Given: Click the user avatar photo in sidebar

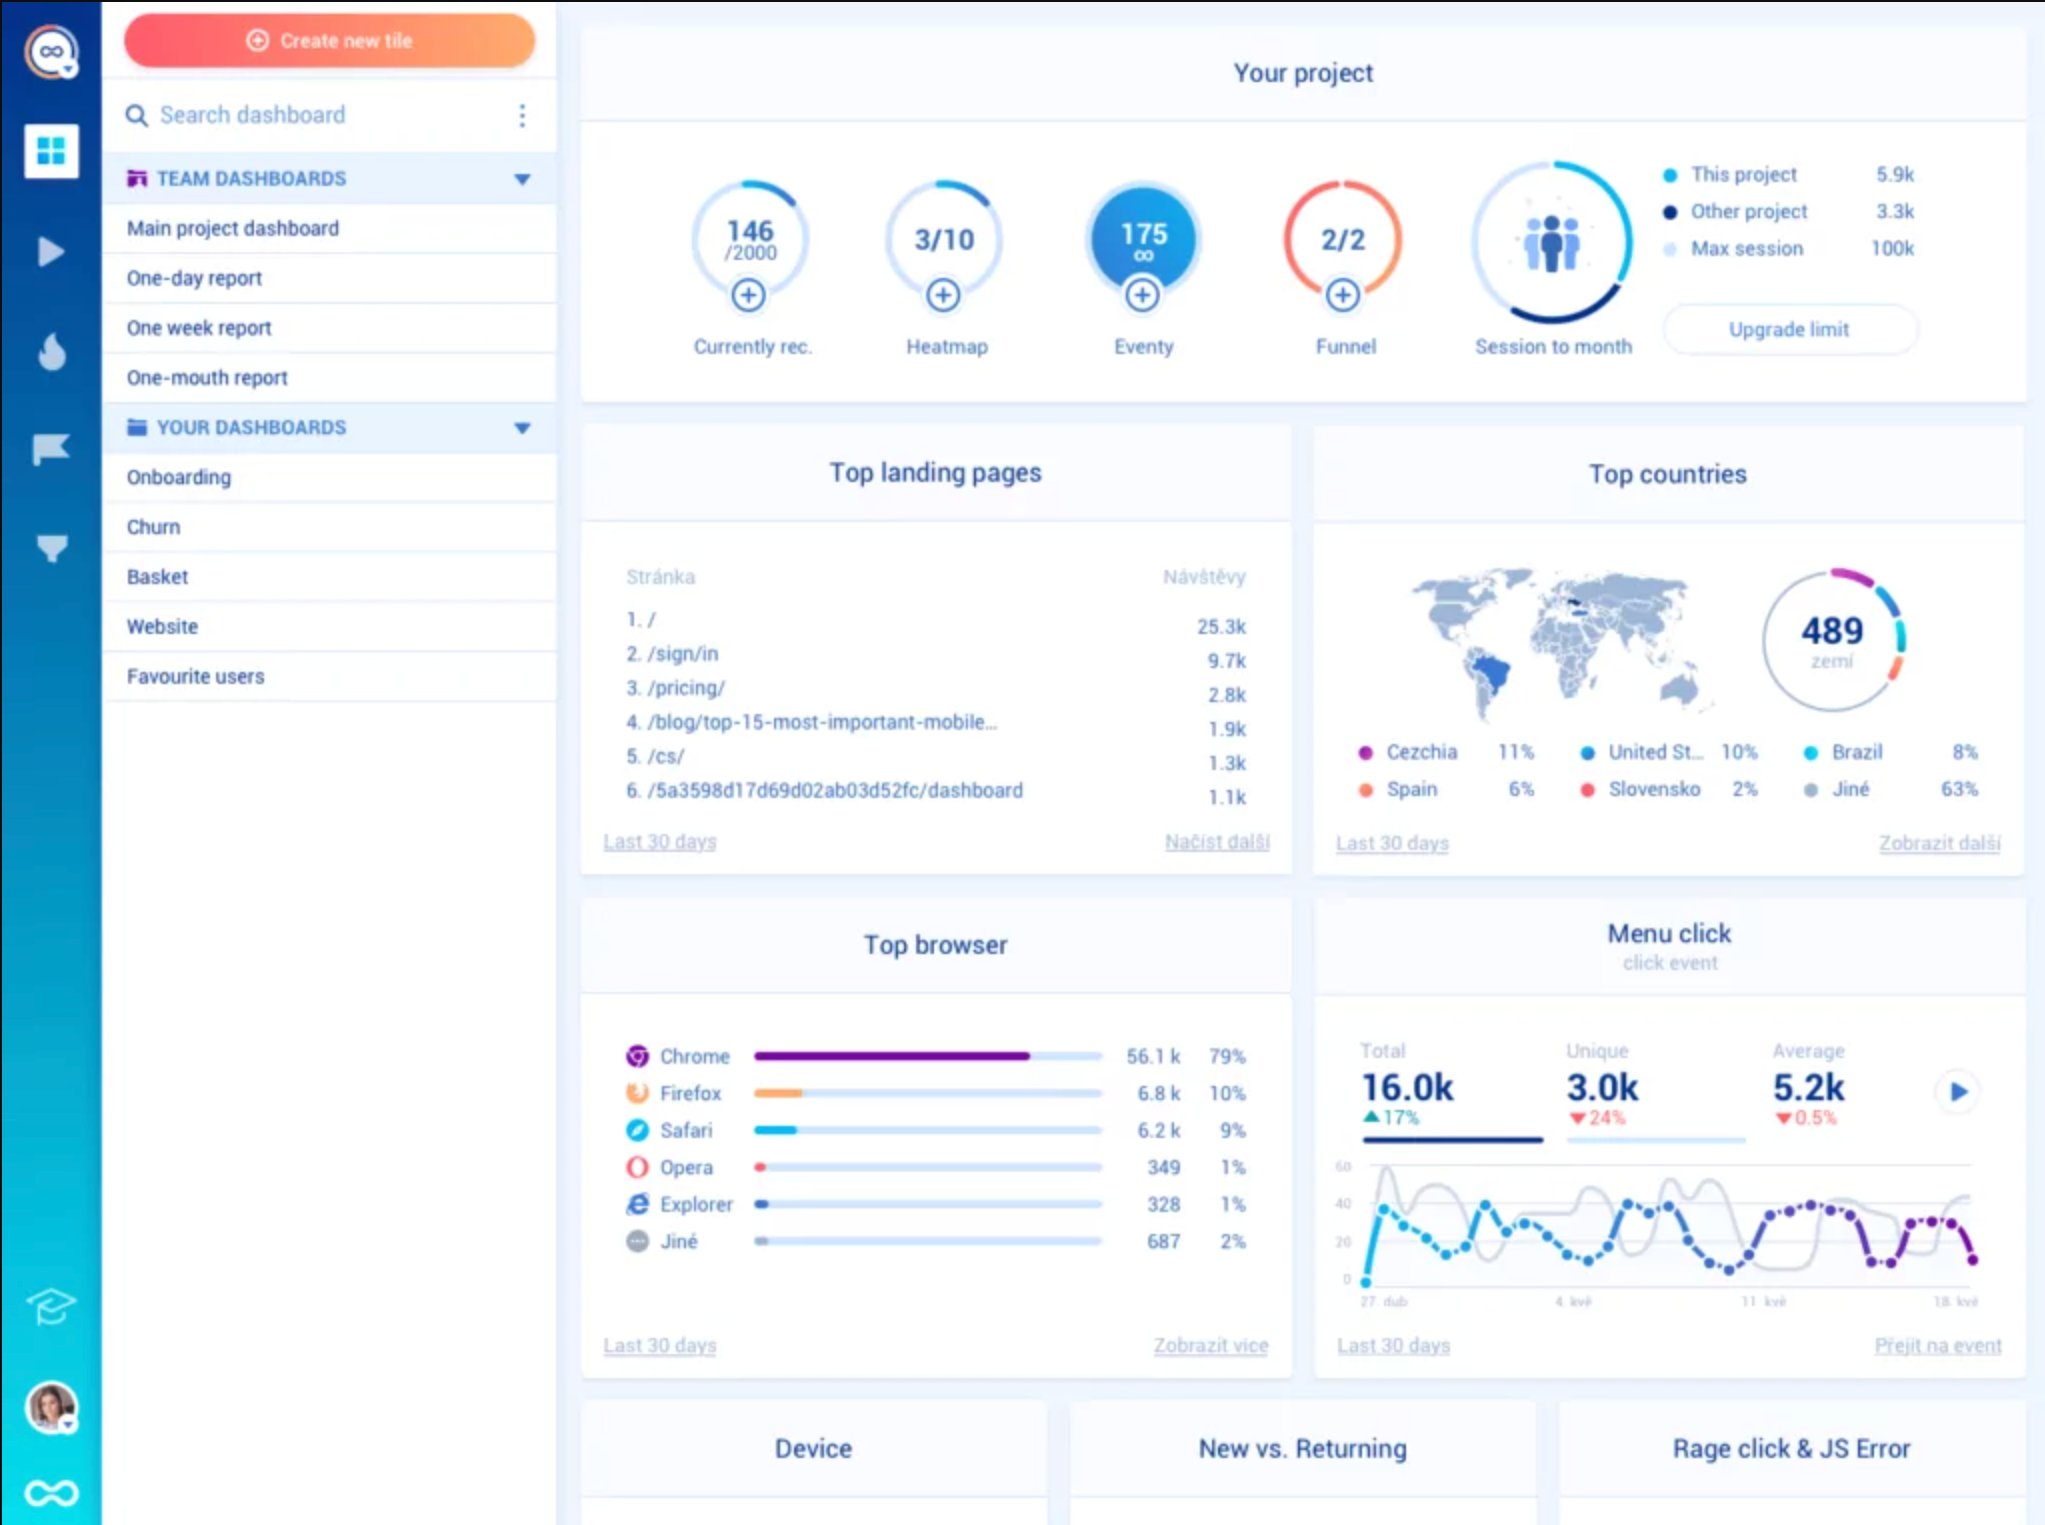Looking at the screenshot, I should (51, 1407).
